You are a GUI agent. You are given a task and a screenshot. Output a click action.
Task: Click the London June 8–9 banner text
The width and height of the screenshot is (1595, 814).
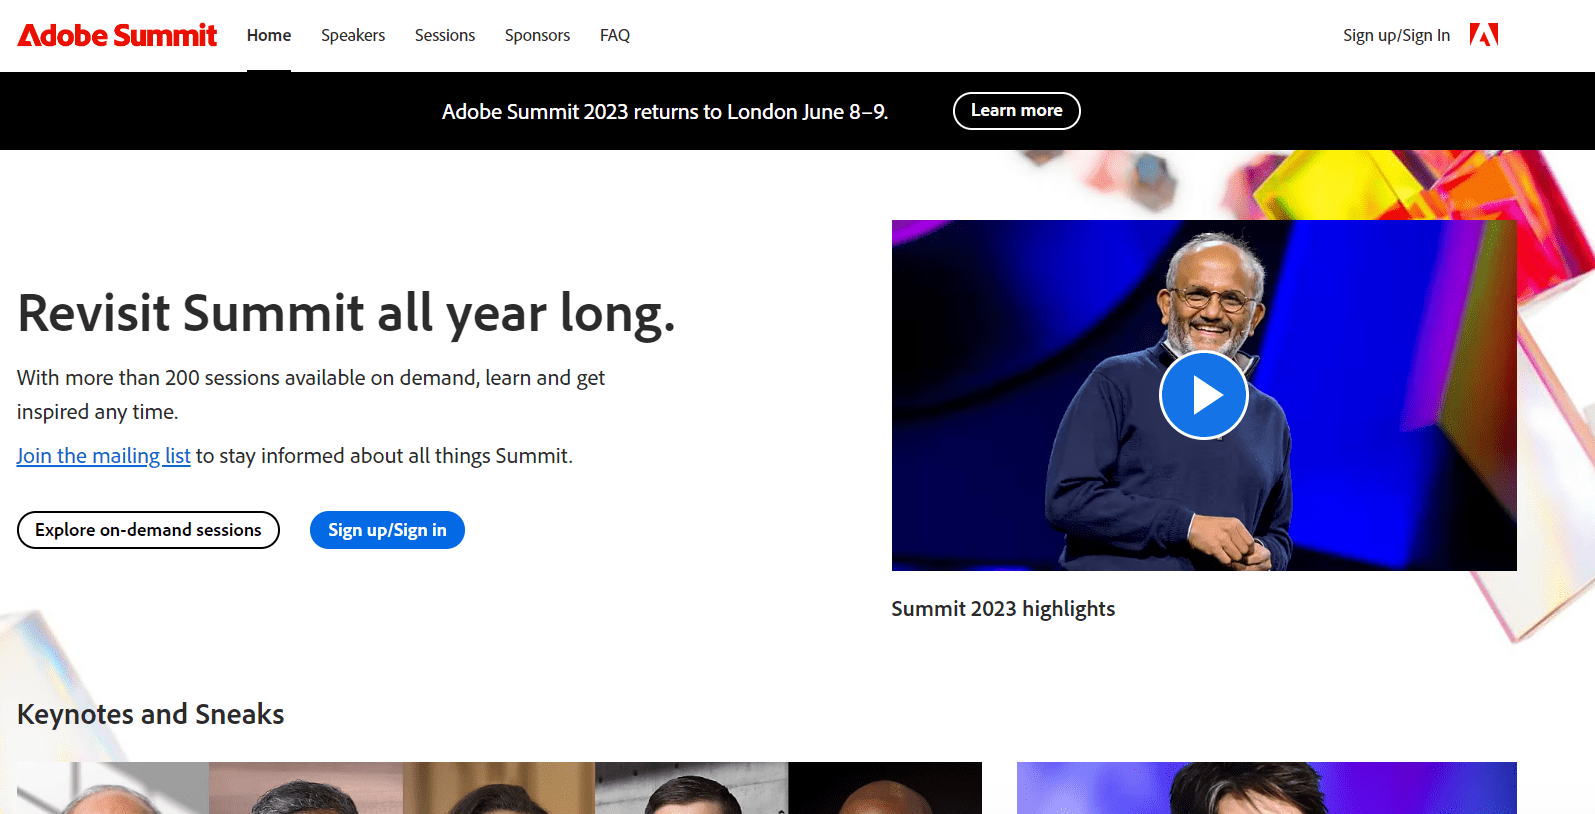(x=665, y=112)
